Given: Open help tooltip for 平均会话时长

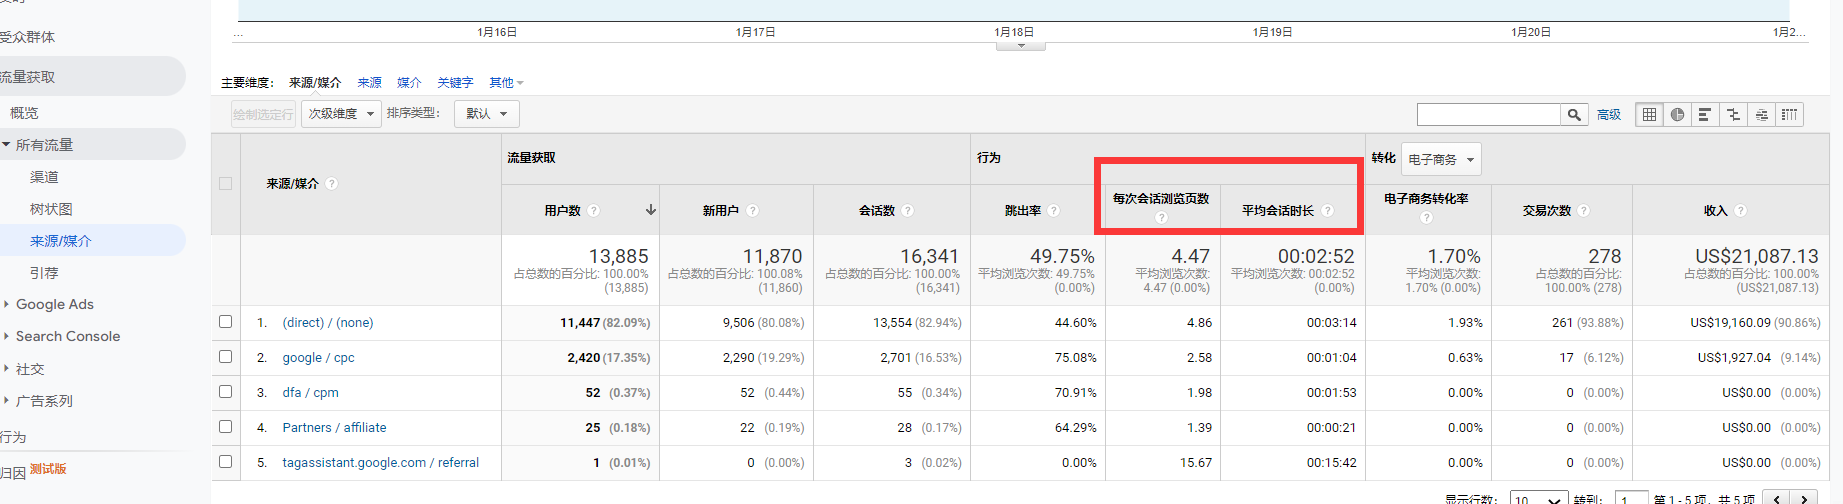Looking at the screenshot, I should [1328, 211].
